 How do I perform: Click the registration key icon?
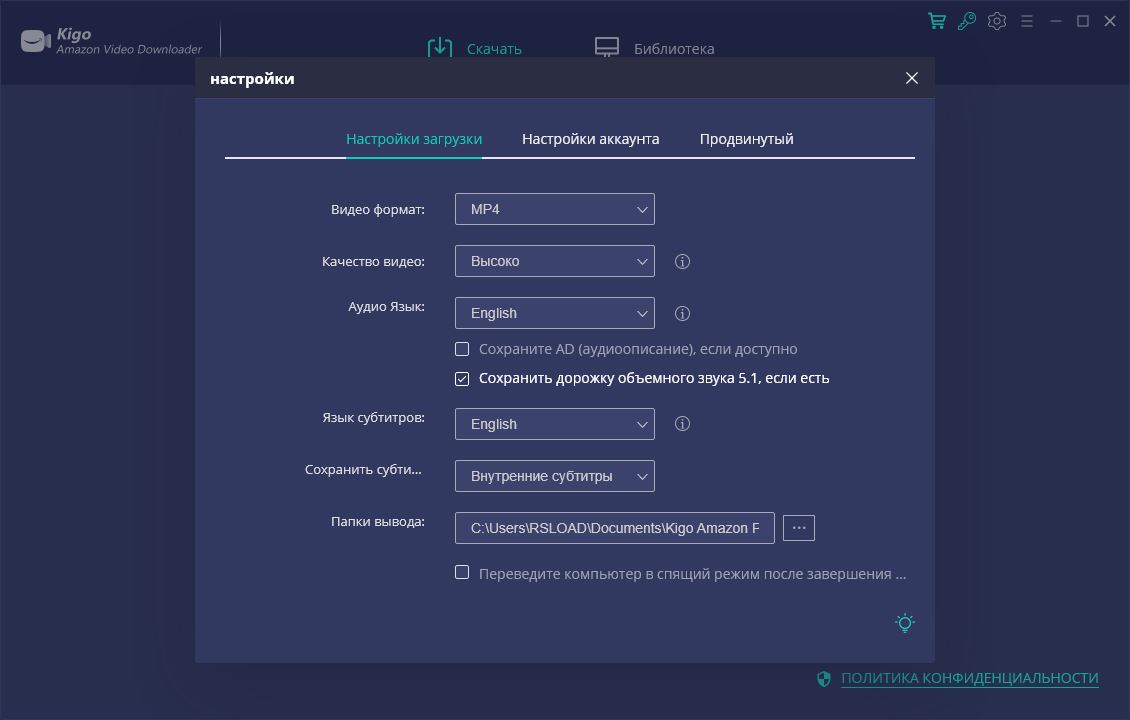point(966,20)
